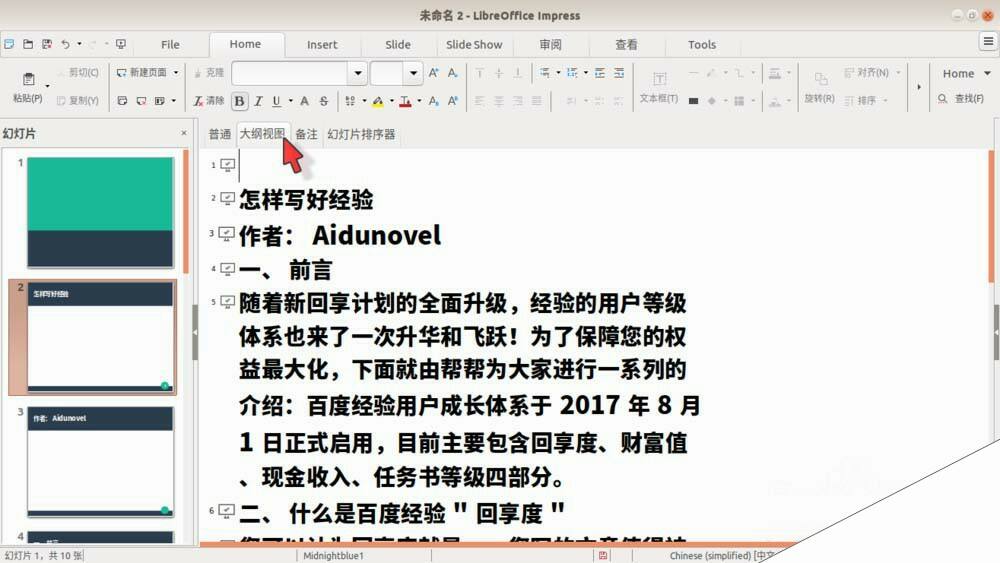Screen dimensions: 1000x563
Task: Select slide 1 thumbnail with green background
Action: [x=100, y=212]
